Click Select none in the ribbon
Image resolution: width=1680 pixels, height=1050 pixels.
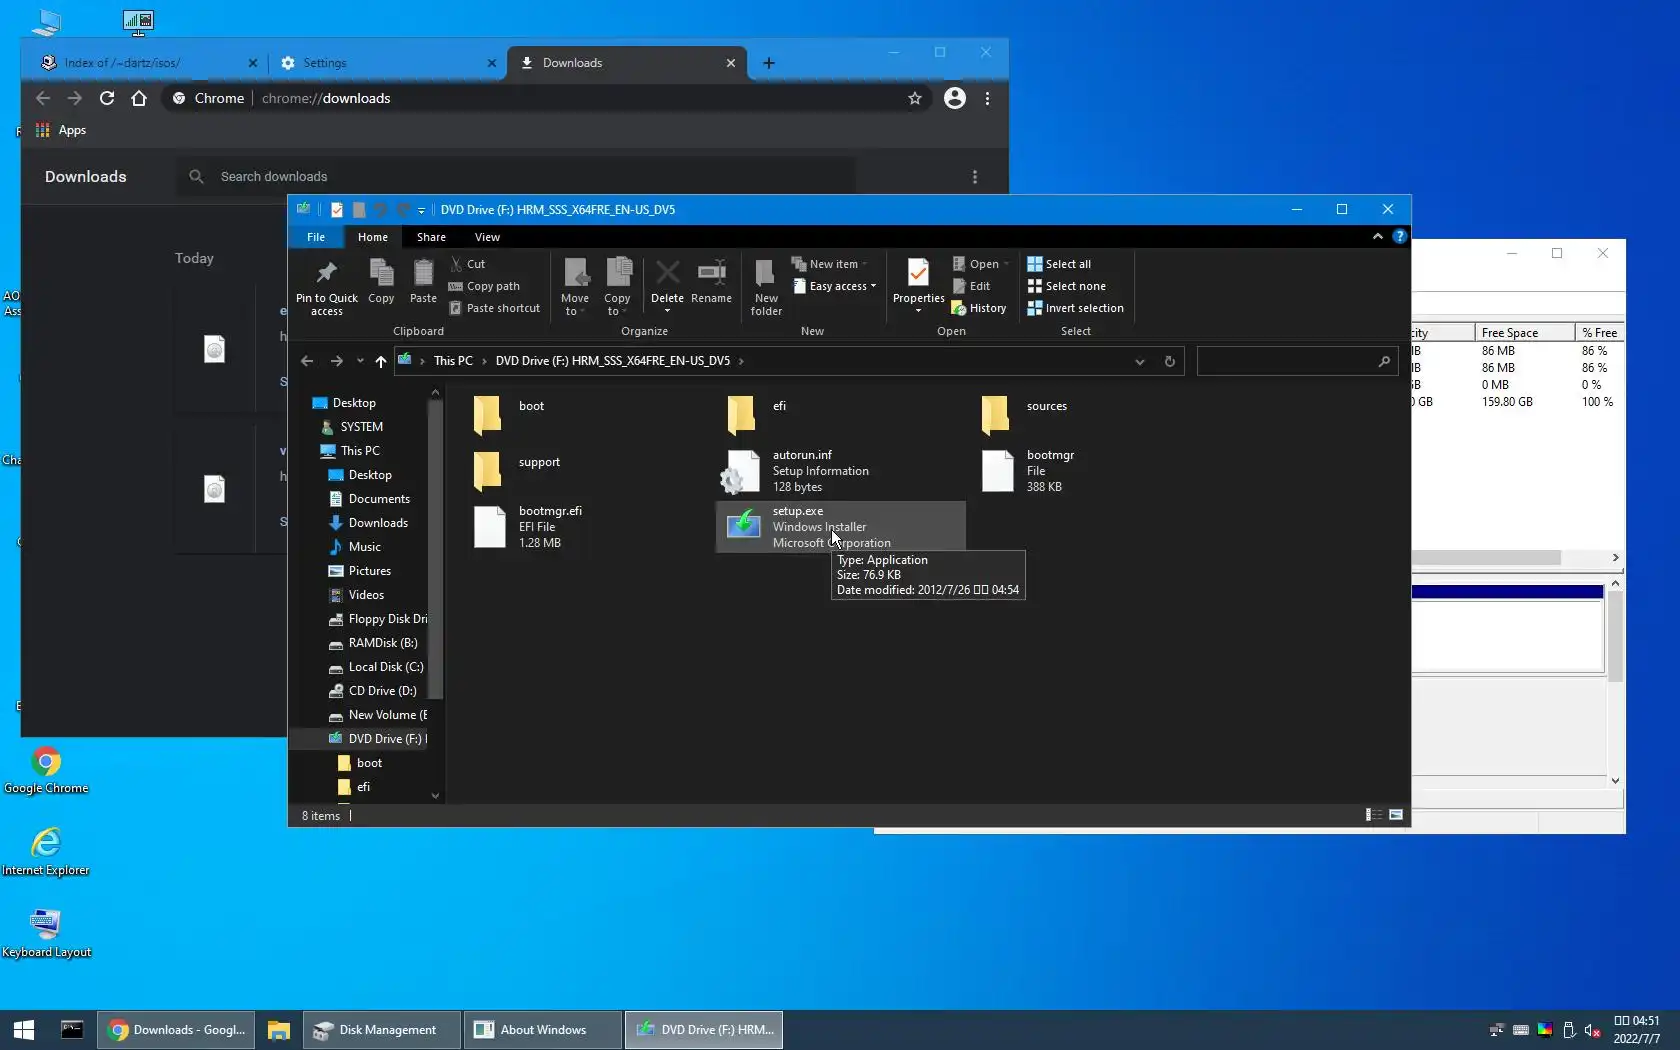[1066, 286]
